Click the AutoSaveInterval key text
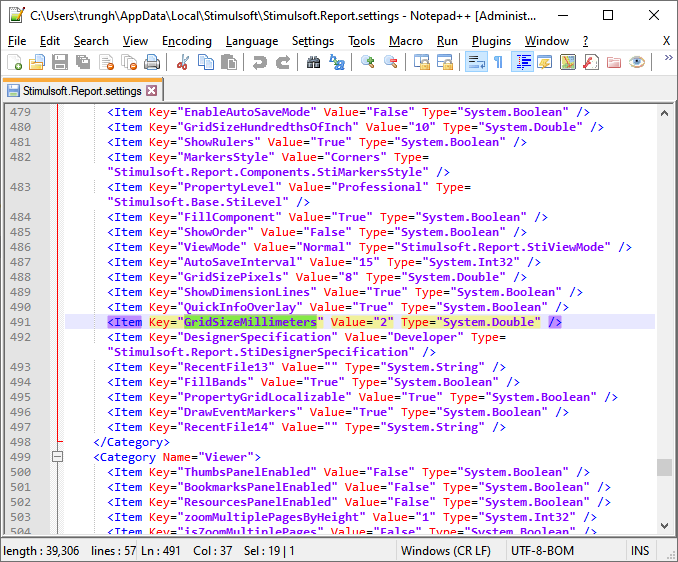 tap(240, 262)
